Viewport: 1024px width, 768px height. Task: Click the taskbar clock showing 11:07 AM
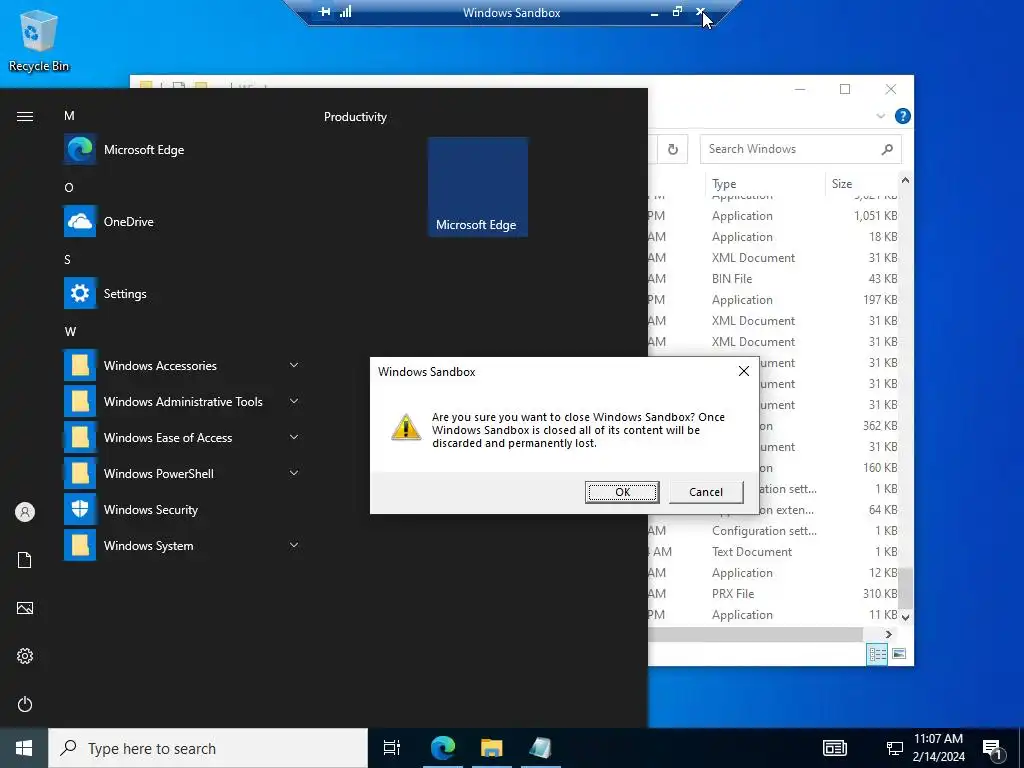click(938, 748)
